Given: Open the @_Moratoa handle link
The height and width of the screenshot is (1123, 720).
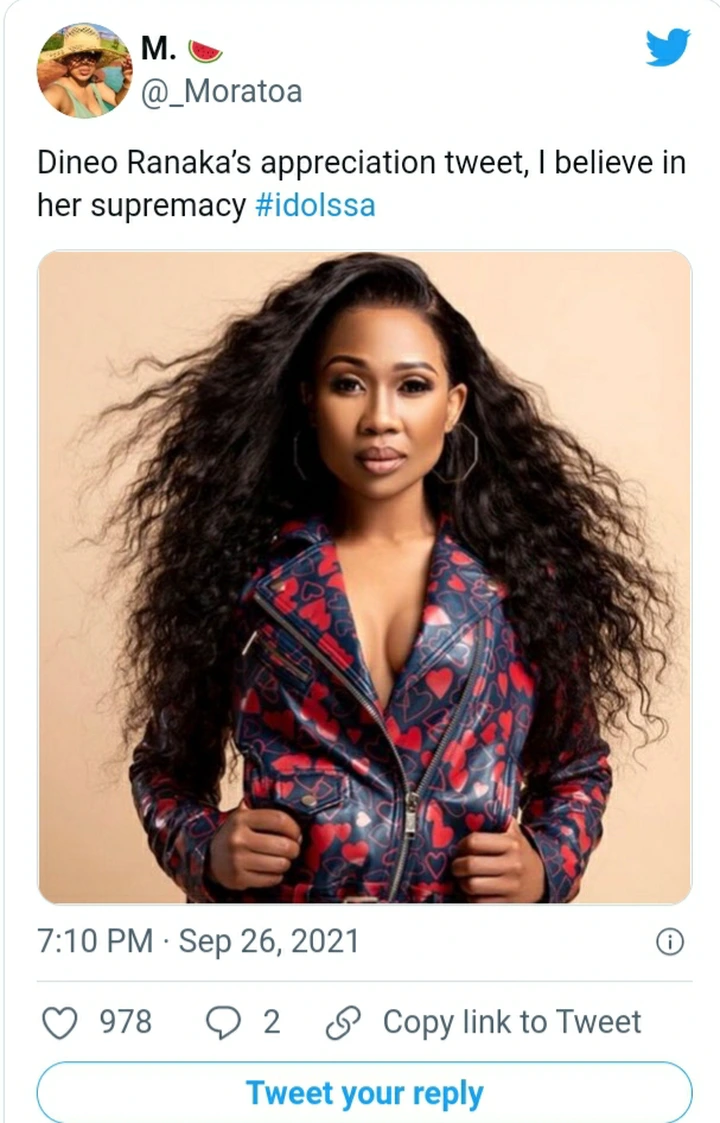Looking at the screenshot, I should [221, 92].
